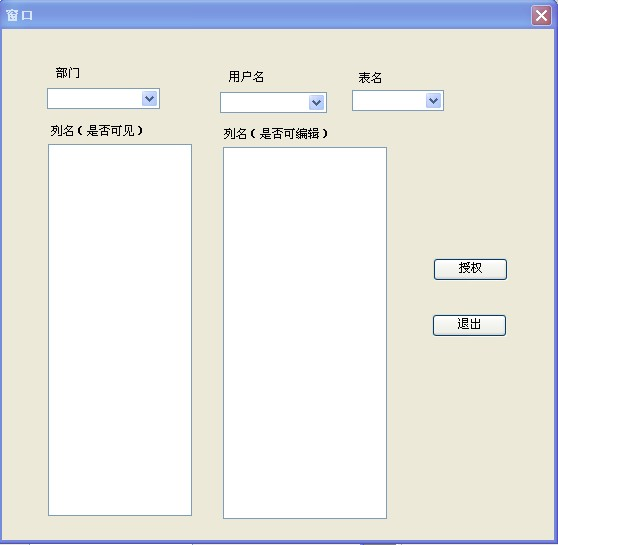Image resolution: width=640 pixels, height=545 pixels.
Task: Close the 窗口 dialog with the X
Action: pos(541,15)
